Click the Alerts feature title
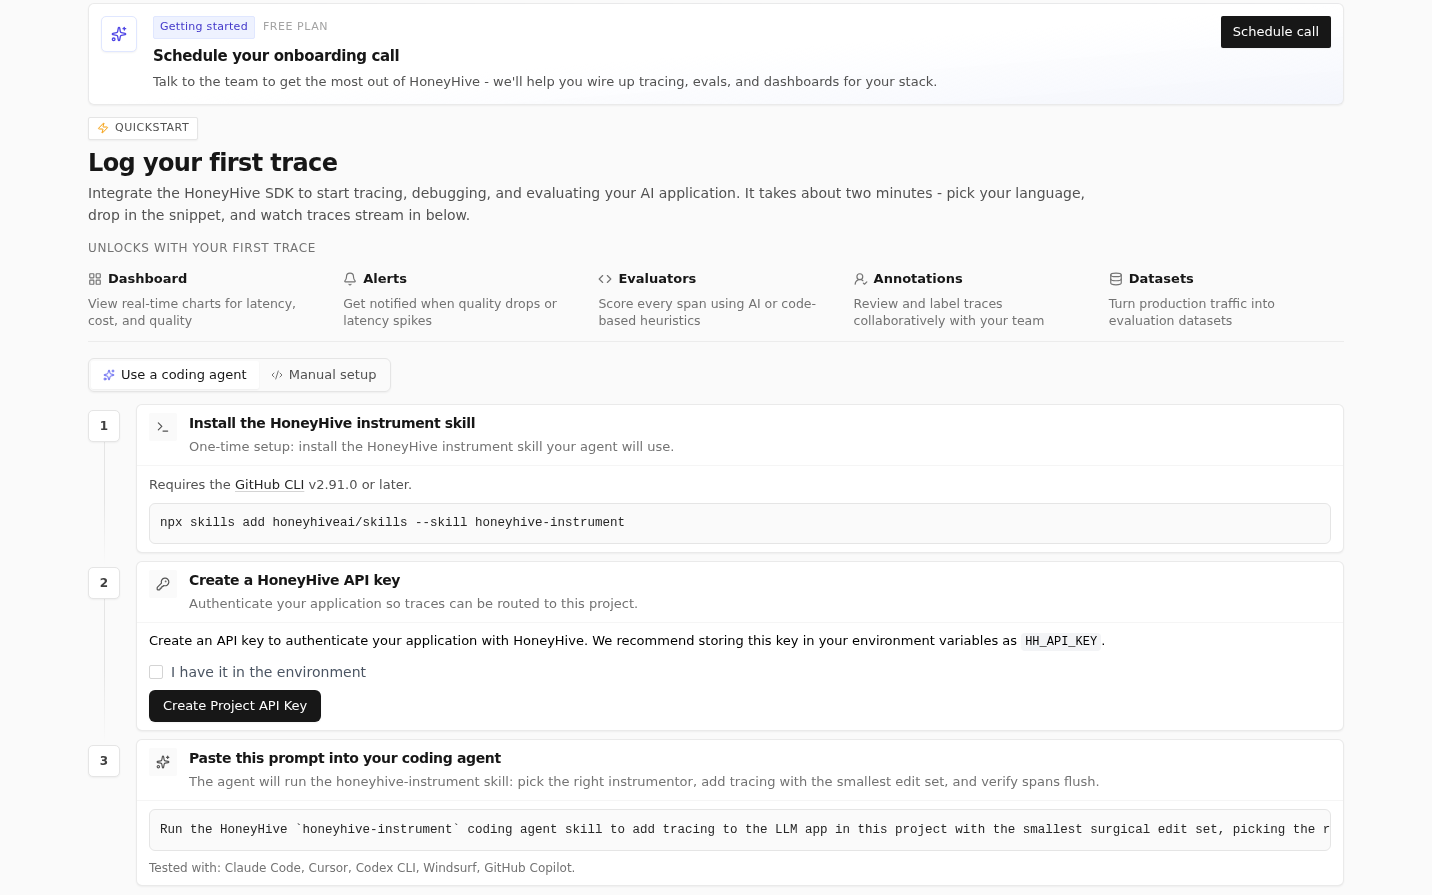Image resolution: width=1432 pixels, height=895 pixels. (x=385, y=279)
